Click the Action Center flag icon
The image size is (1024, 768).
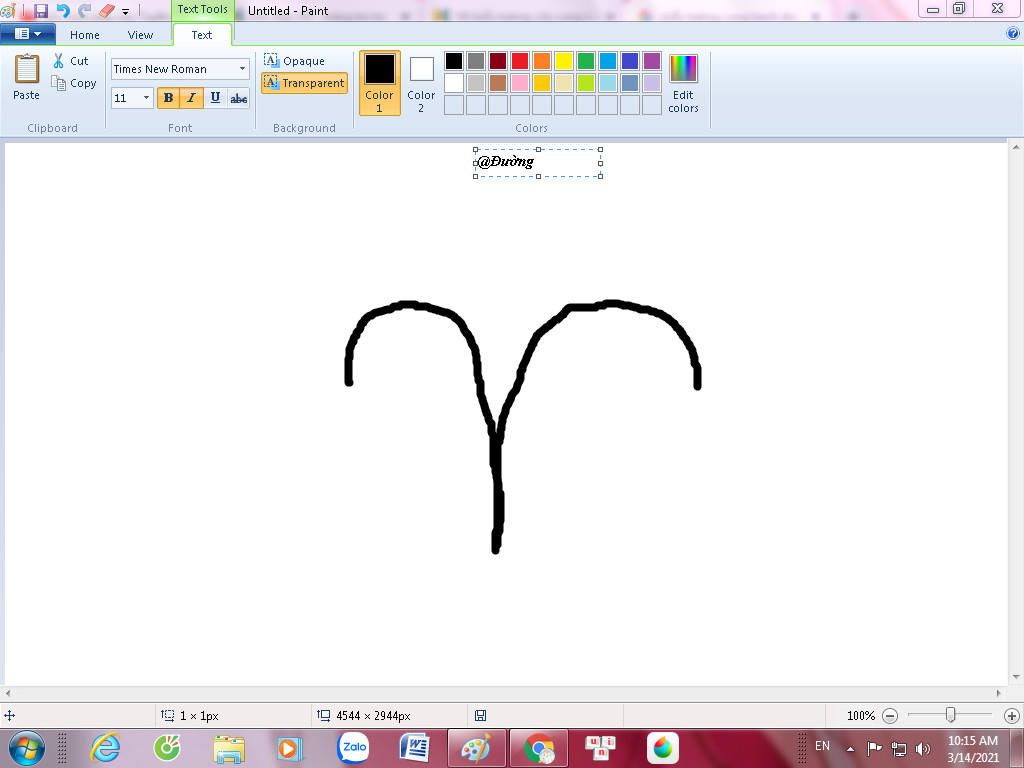[874, 748]
